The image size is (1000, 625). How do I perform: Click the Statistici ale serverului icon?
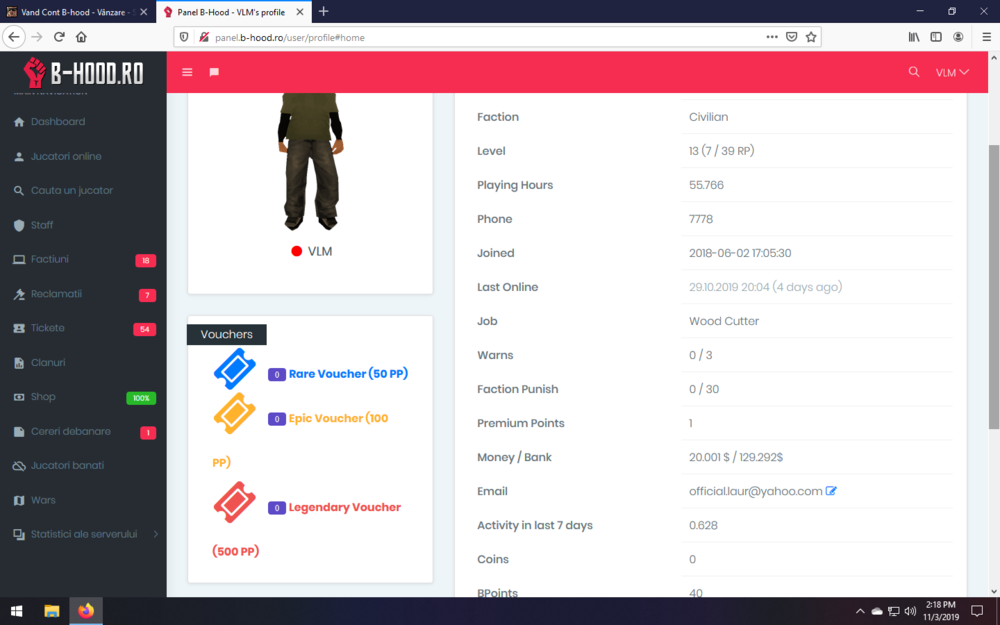(x=19, y=534)
